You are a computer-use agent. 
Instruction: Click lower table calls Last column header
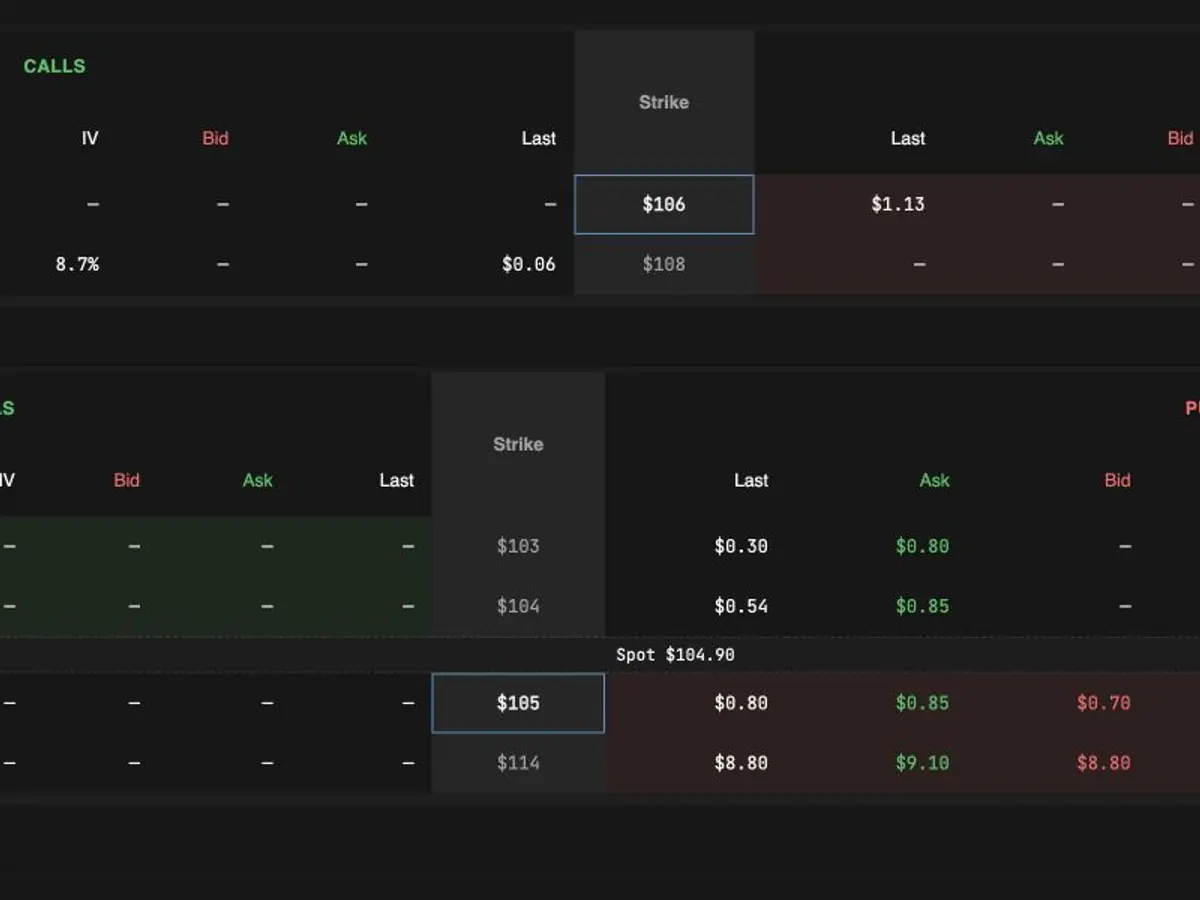pyautogui.click(x=397, y=480)
